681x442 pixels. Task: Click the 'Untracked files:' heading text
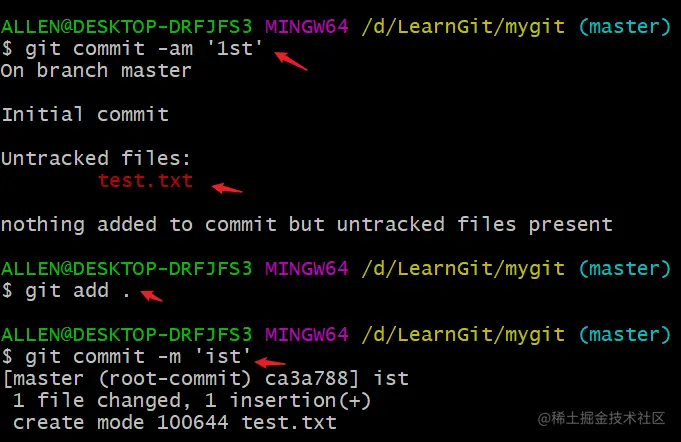click(96, 158)
